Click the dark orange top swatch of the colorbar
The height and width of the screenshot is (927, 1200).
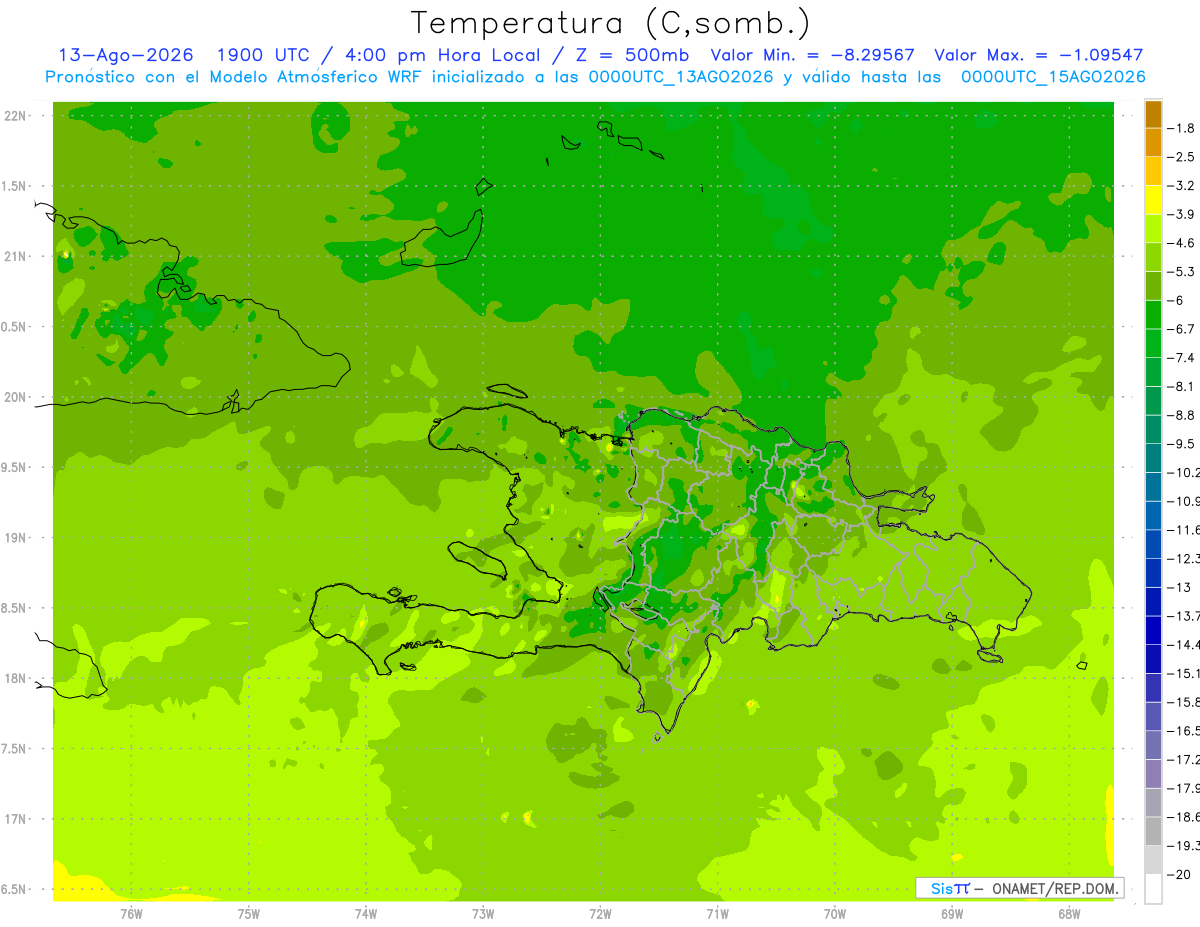(x=1153, y=113)
